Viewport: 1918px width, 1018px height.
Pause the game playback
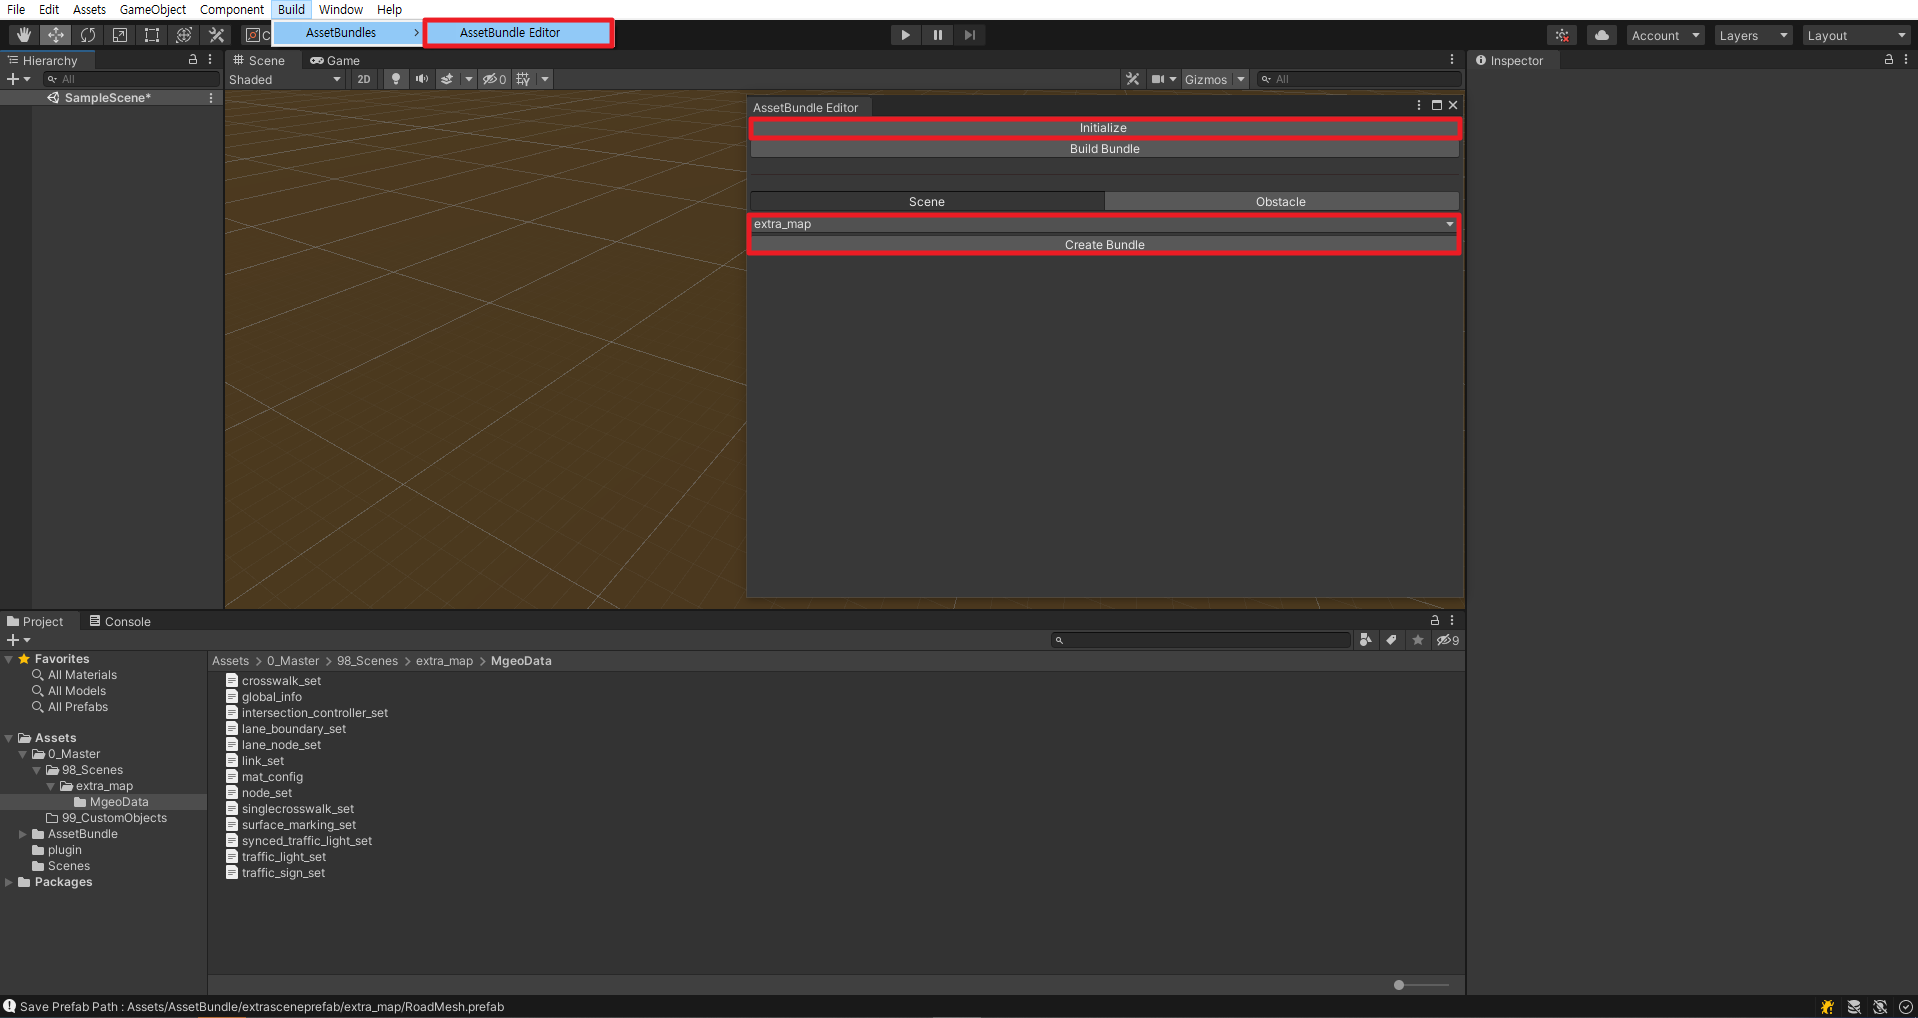pyautogui.click(x=937, y=35)
